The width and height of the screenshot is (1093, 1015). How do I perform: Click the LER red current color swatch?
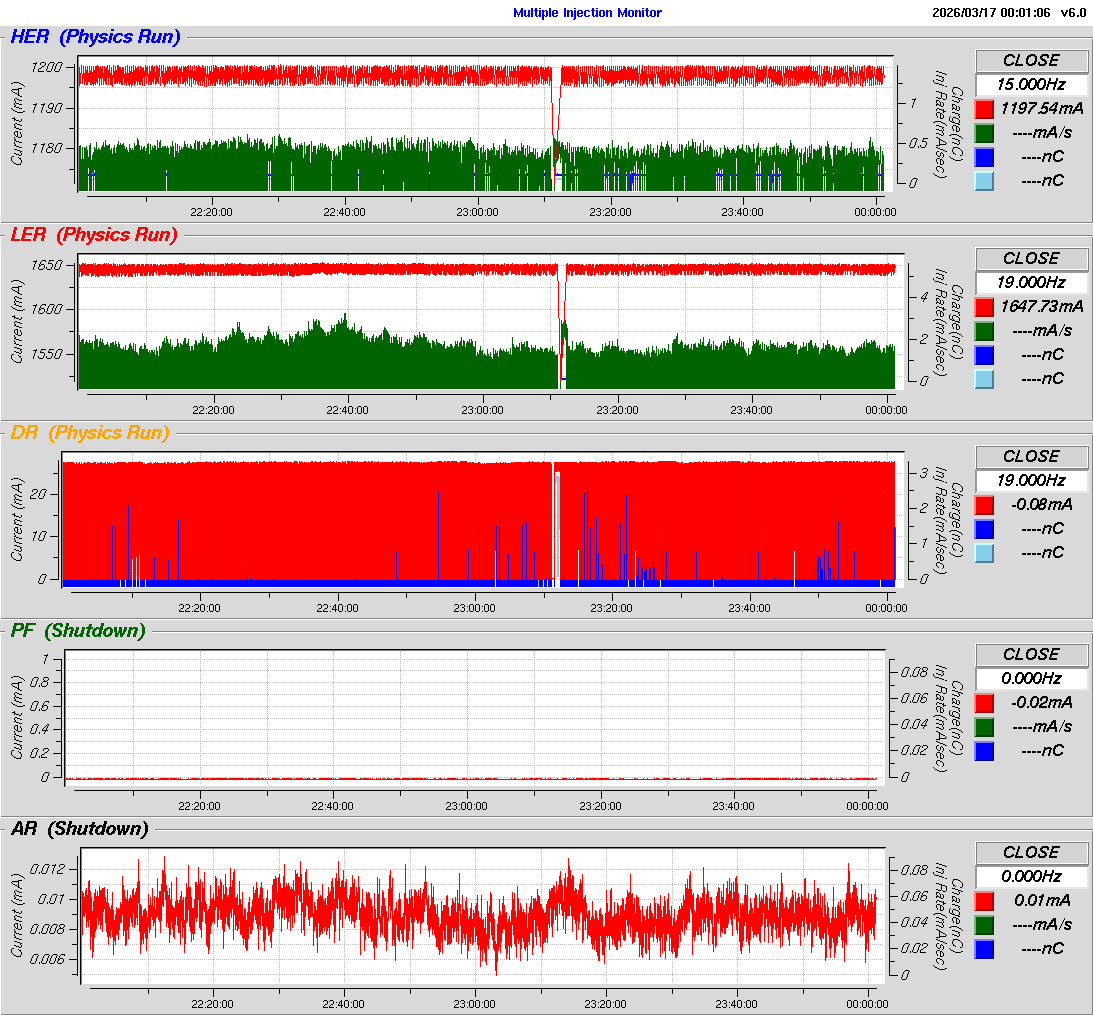(x=984, y=307)
